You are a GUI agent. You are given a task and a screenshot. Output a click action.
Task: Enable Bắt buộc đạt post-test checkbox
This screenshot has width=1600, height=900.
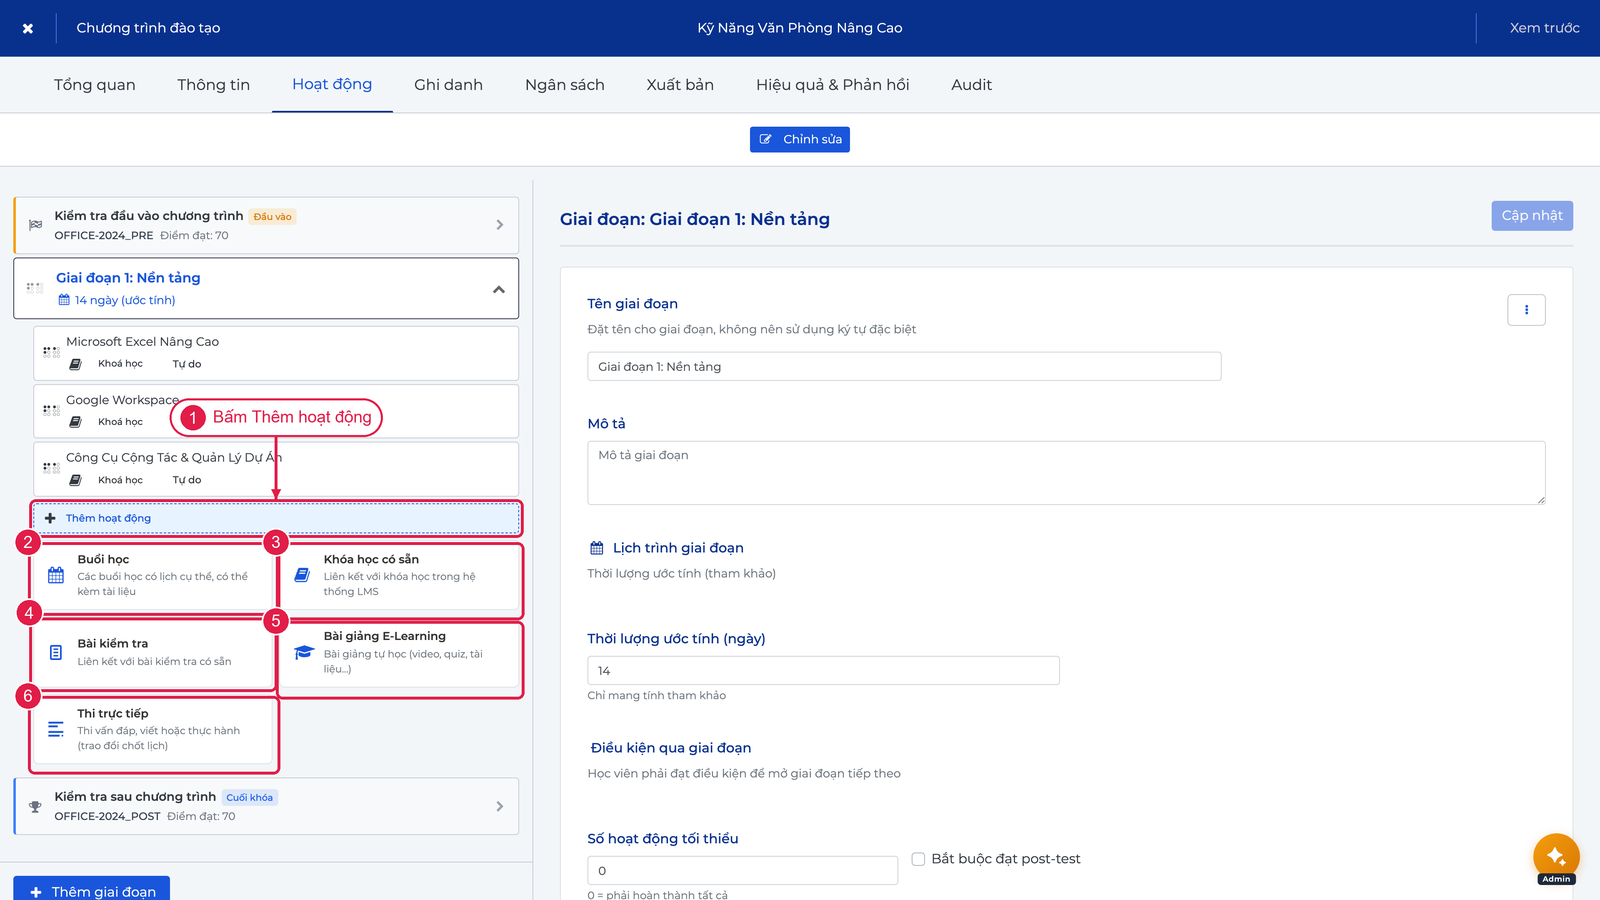click(x=918, y=859)
